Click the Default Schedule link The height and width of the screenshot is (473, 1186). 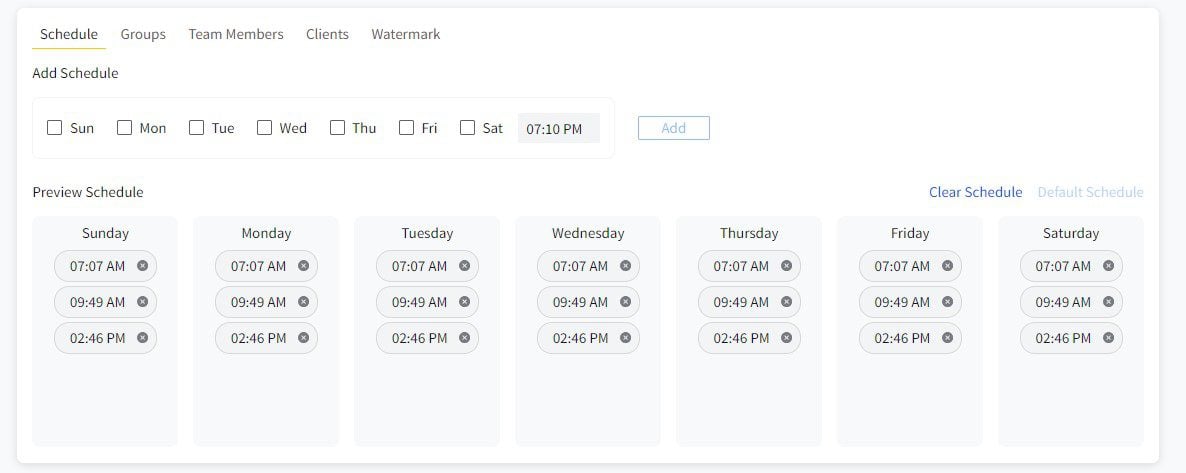click(1090, 192)
